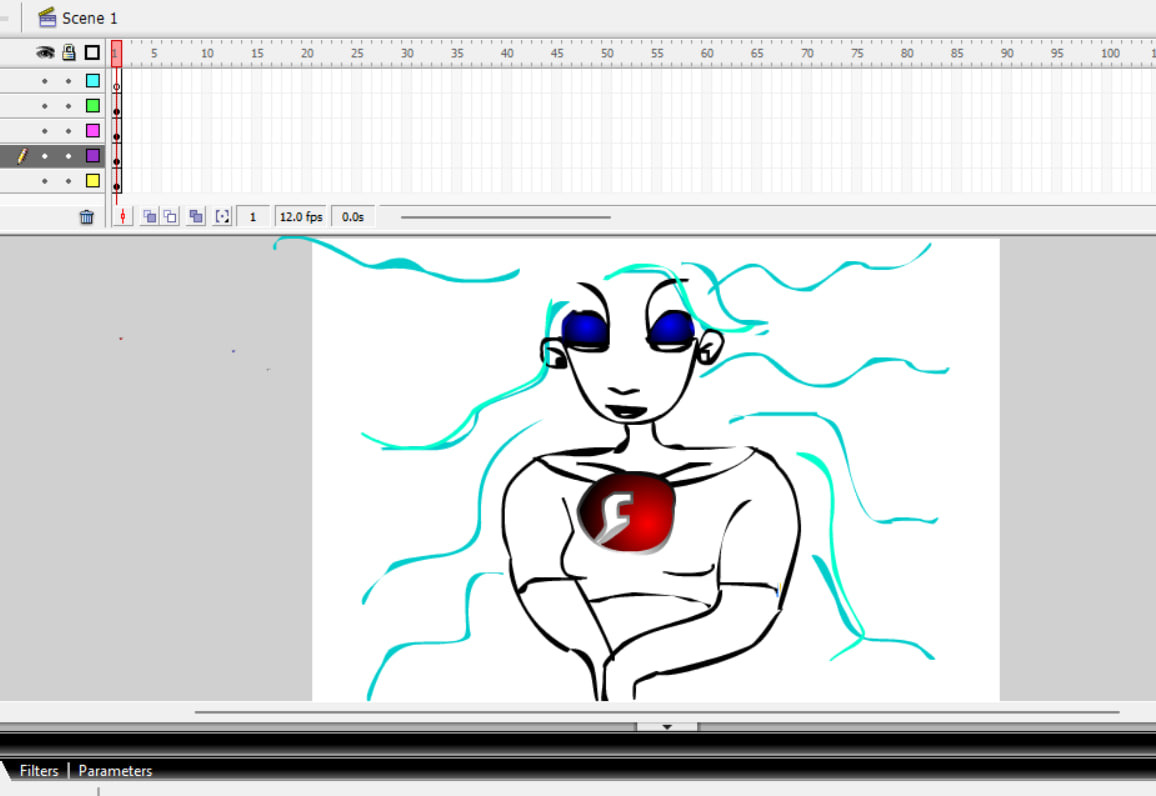Click the current frame field showing 1

[x=253, y=217]
